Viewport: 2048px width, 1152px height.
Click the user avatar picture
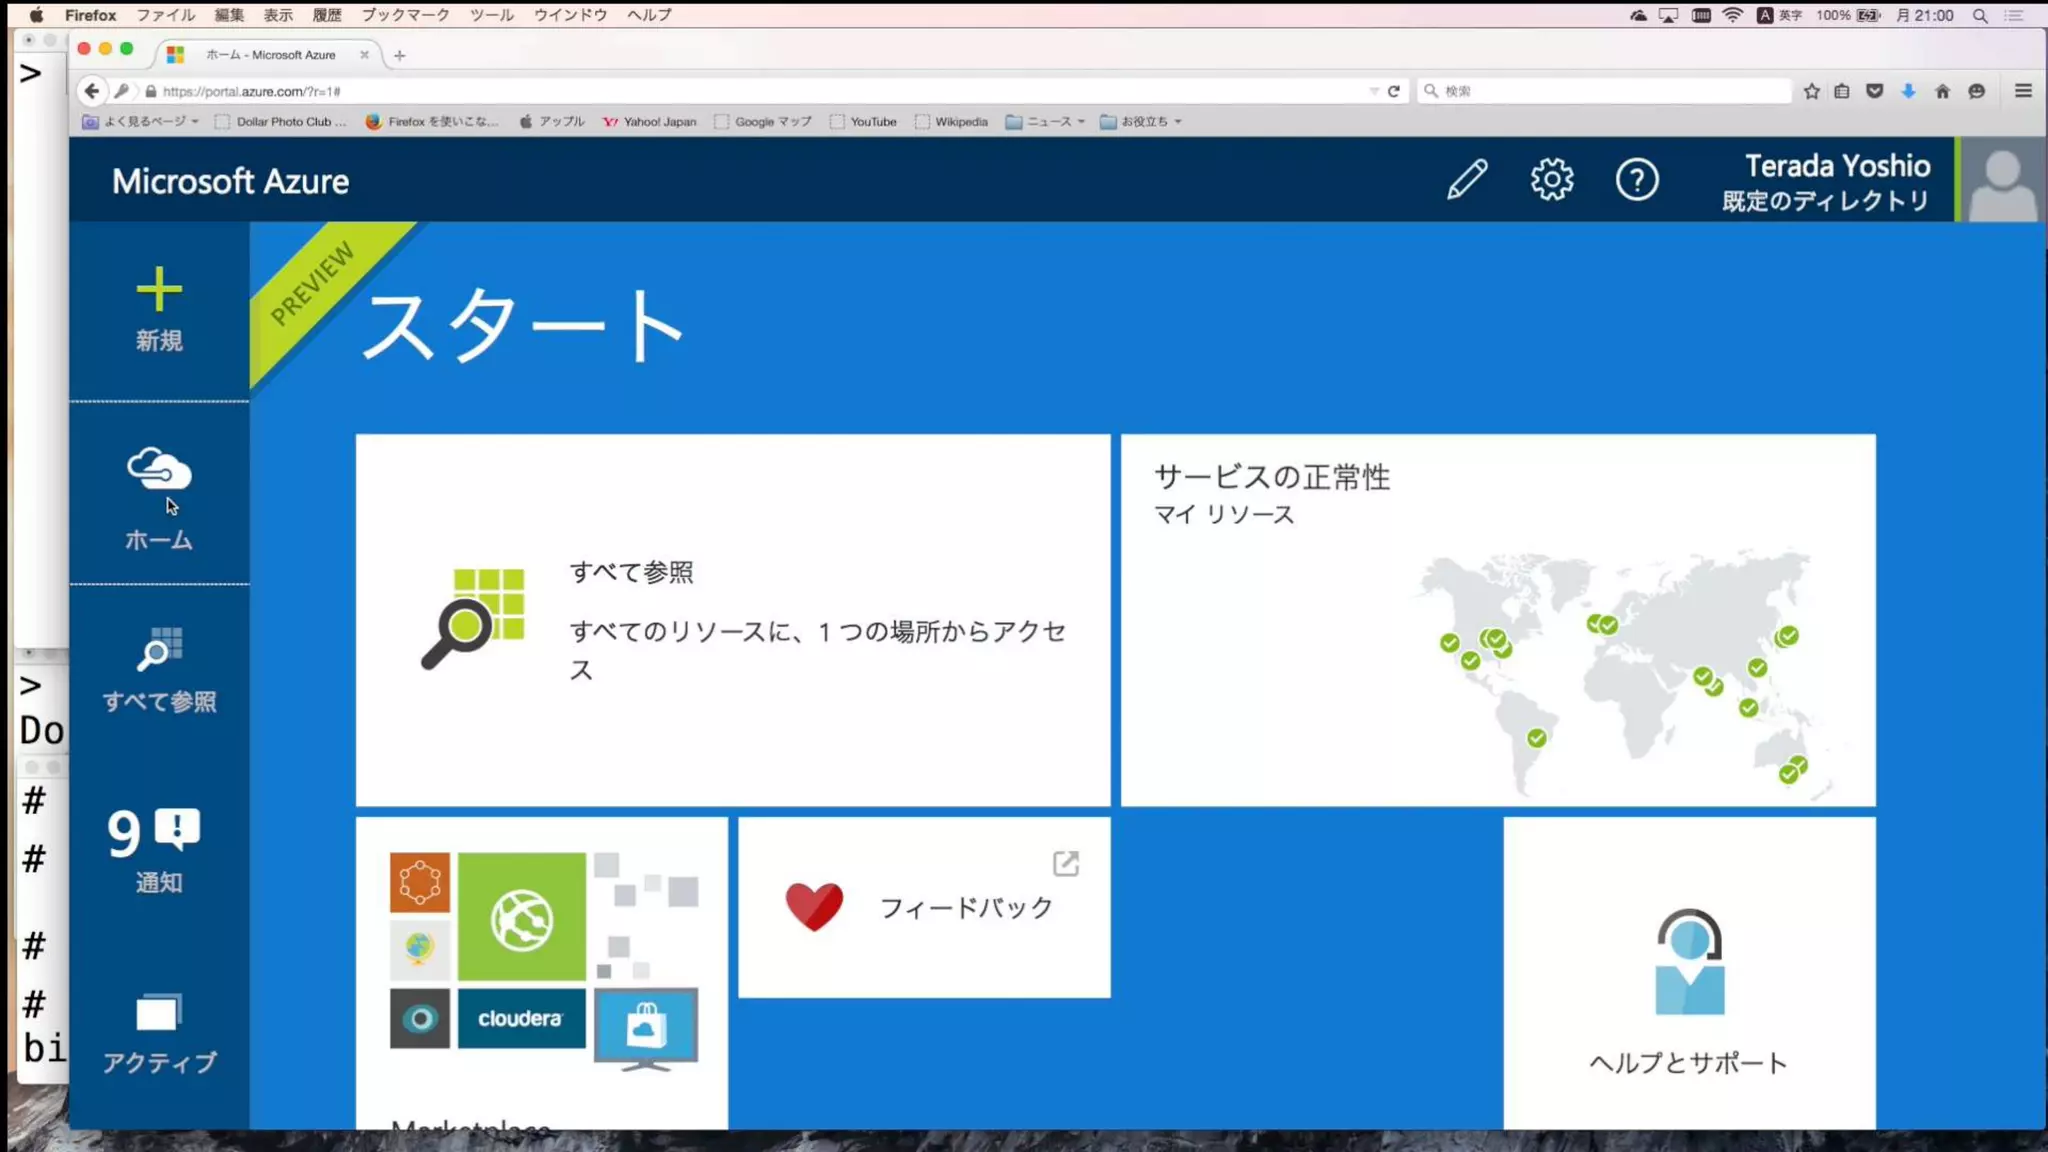point(2003,181)
